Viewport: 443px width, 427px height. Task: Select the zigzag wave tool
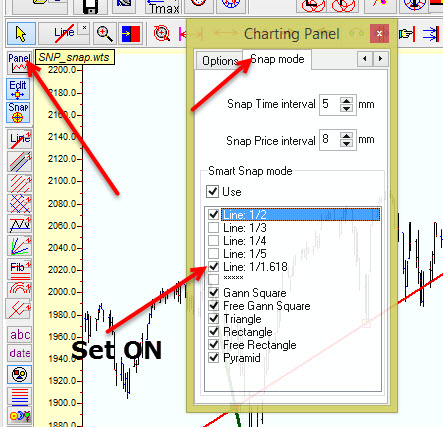20,224
